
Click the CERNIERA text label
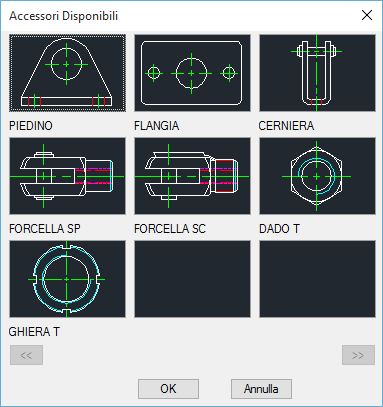coord(286,126)
